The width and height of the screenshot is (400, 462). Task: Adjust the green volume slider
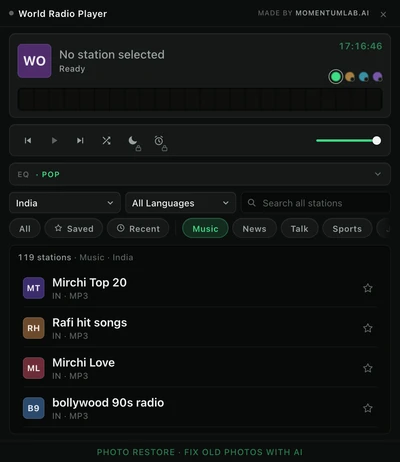click(x=348, y=141)
